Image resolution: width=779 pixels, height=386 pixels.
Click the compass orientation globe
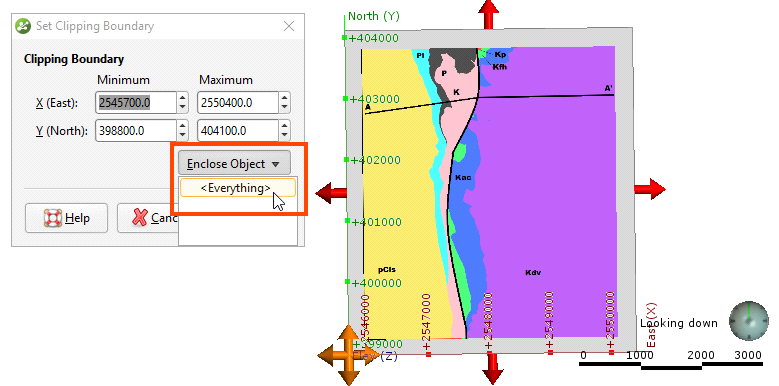click(x=748, y=321)
